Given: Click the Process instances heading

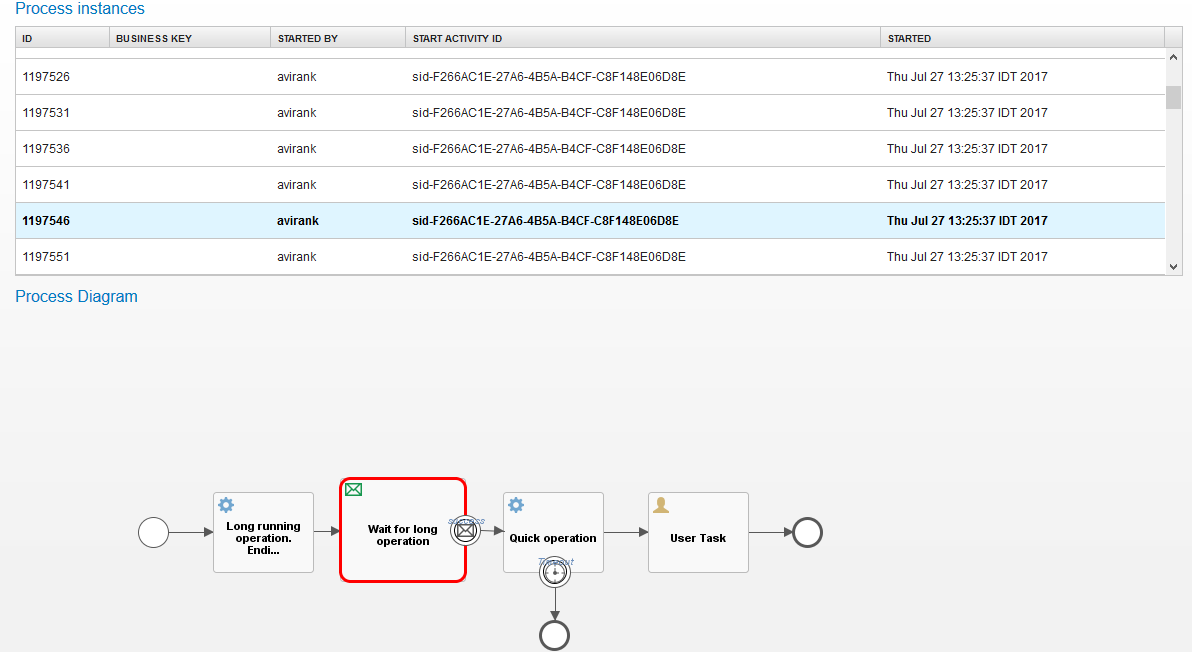Looking at the screenshot, I should click(80, 8).
